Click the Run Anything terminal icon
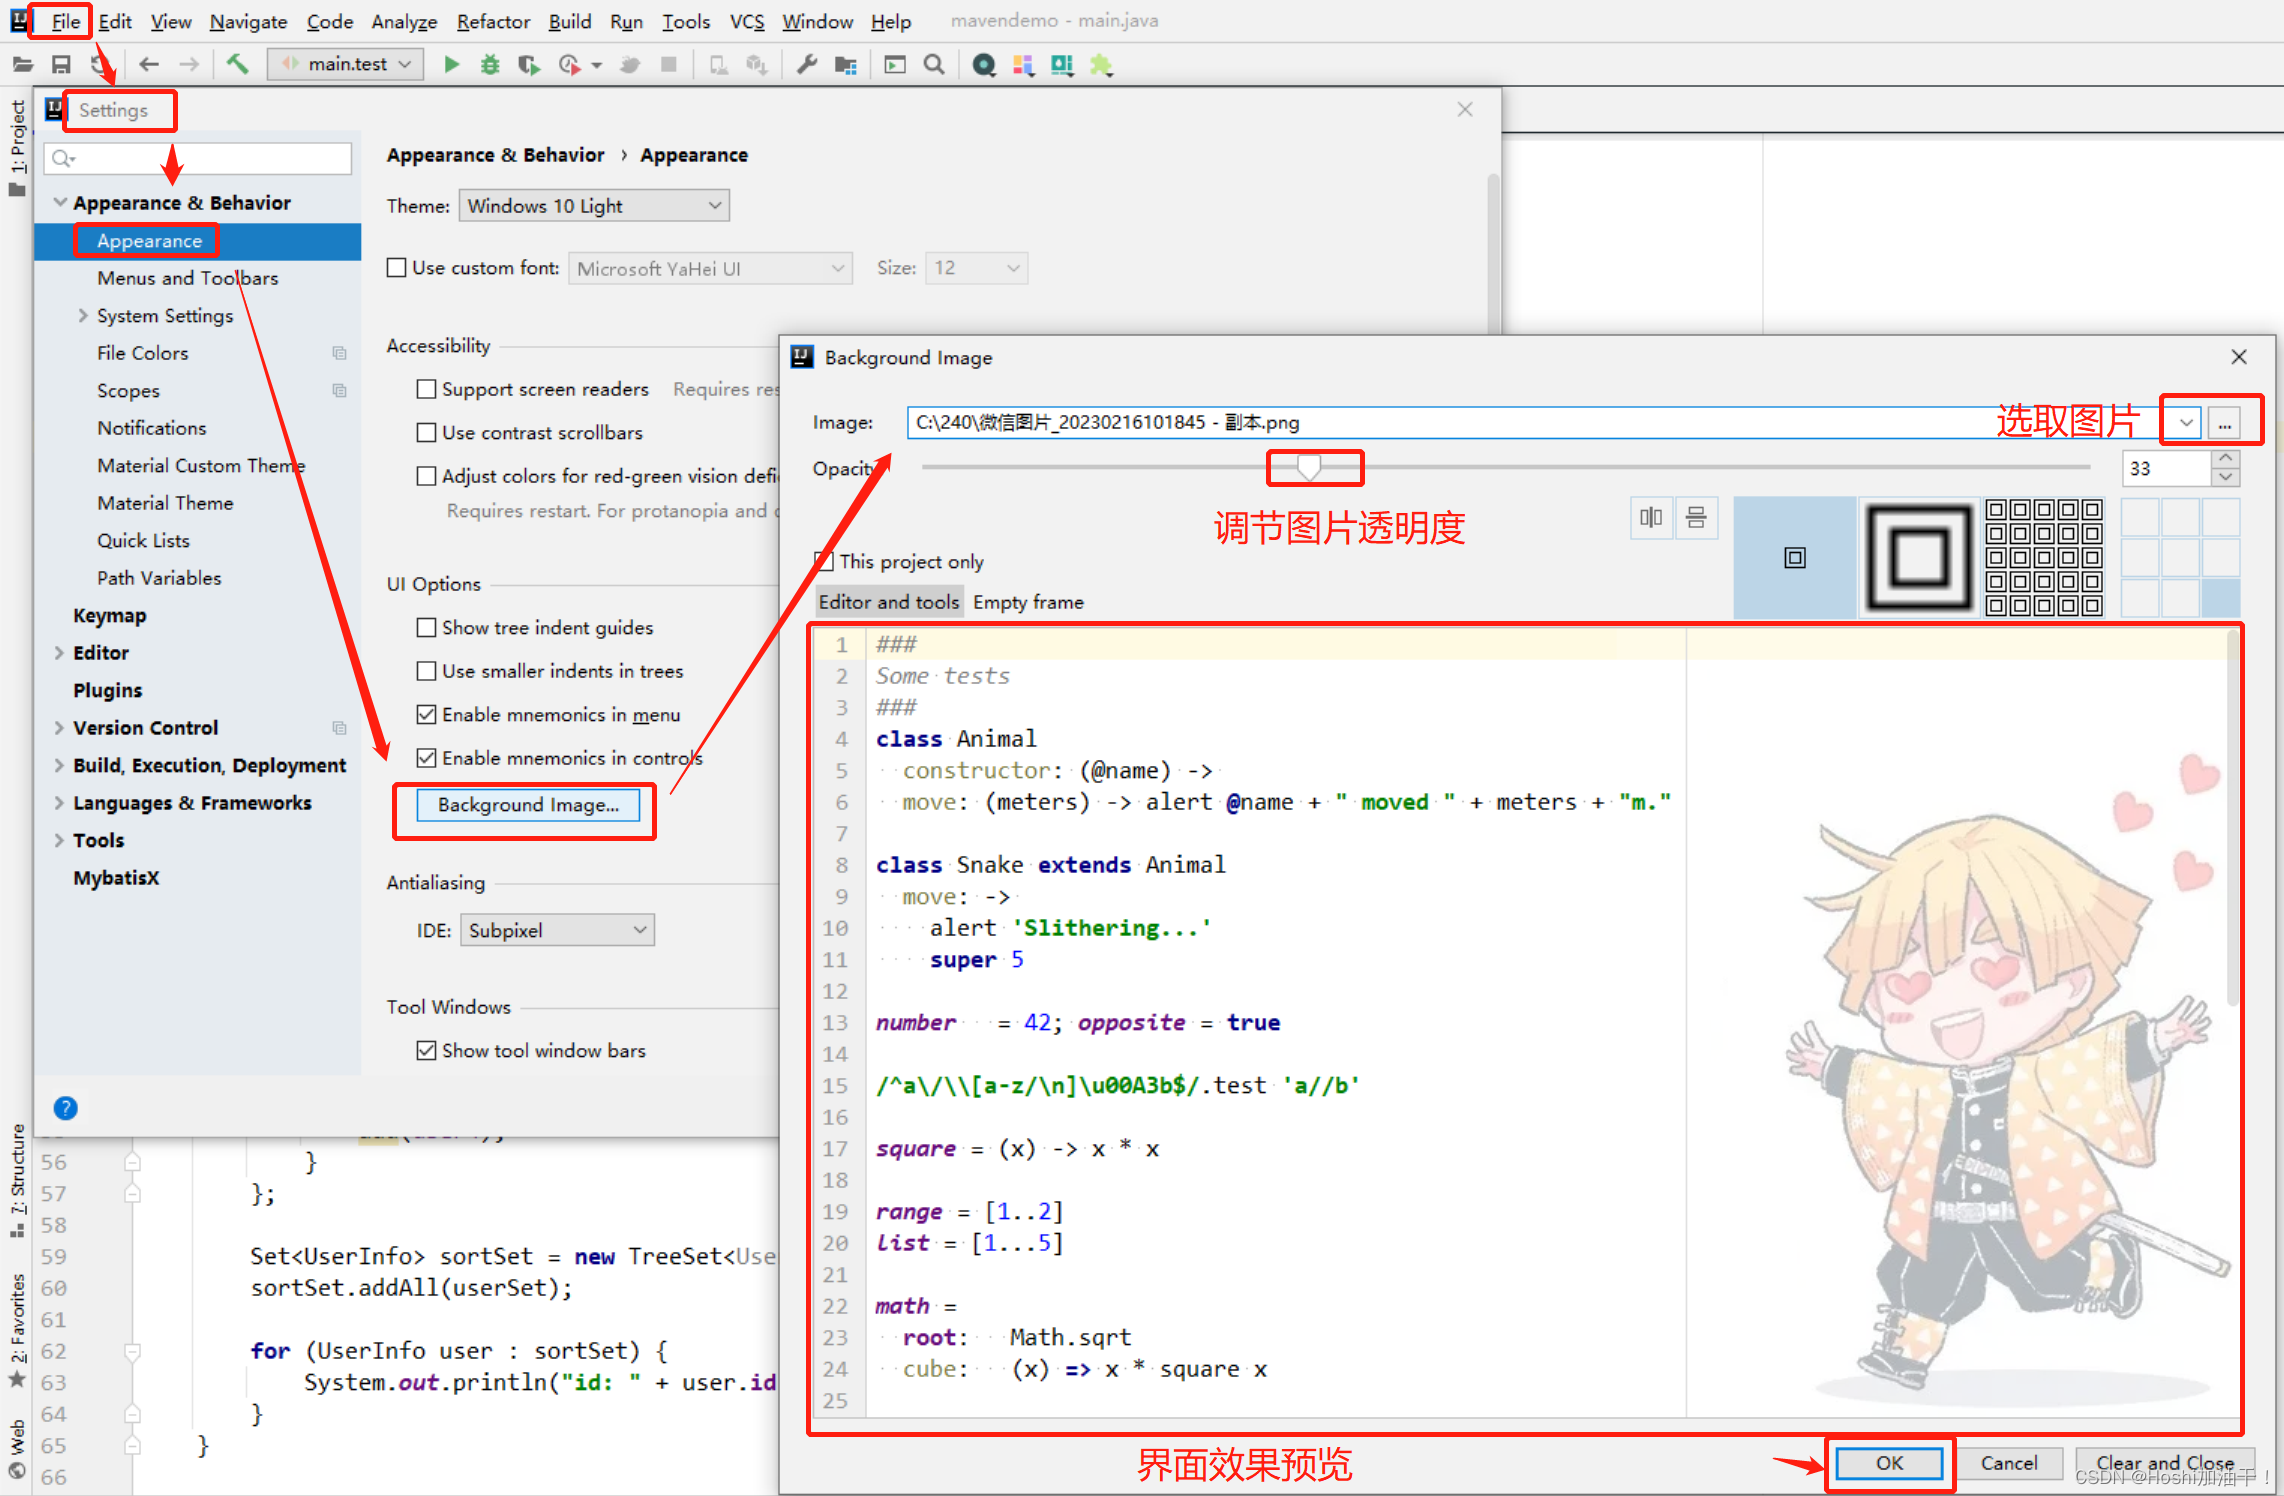This screenshot has height=1496, width=2284. pos(895,65)
